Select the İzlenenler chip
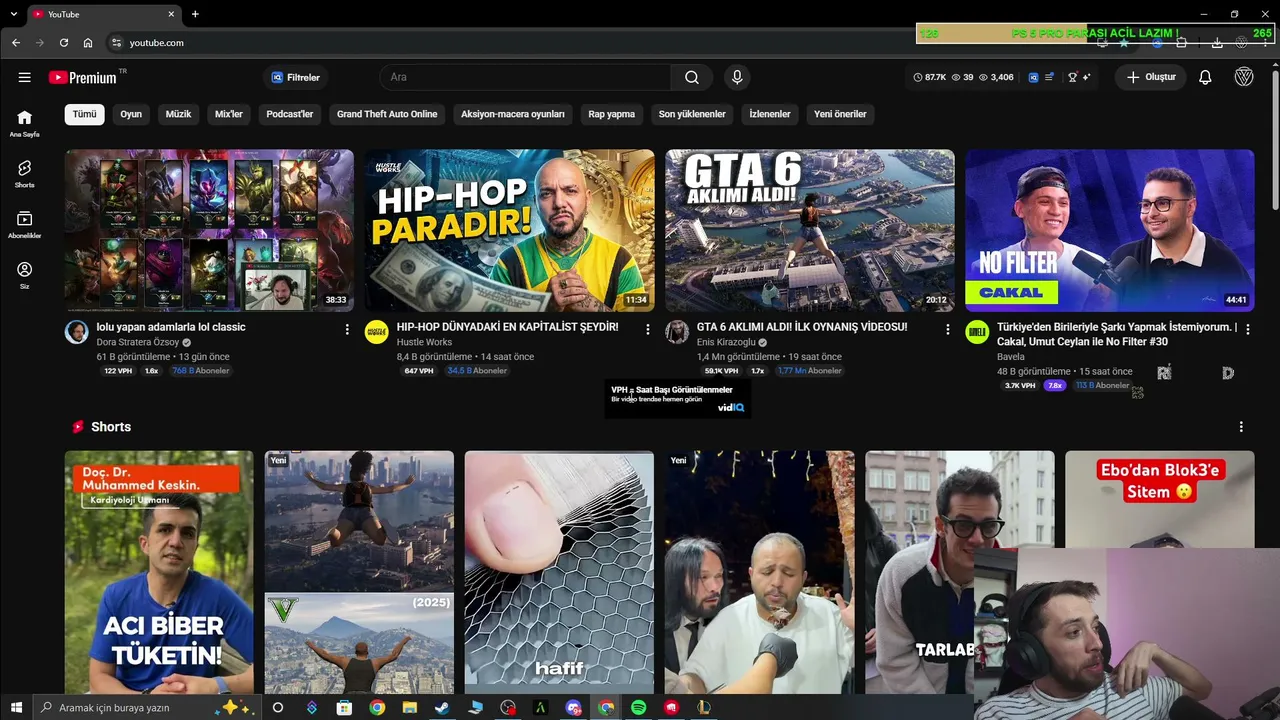The height and width of the screenshot is (720, 1280). [x=770, y=114]
